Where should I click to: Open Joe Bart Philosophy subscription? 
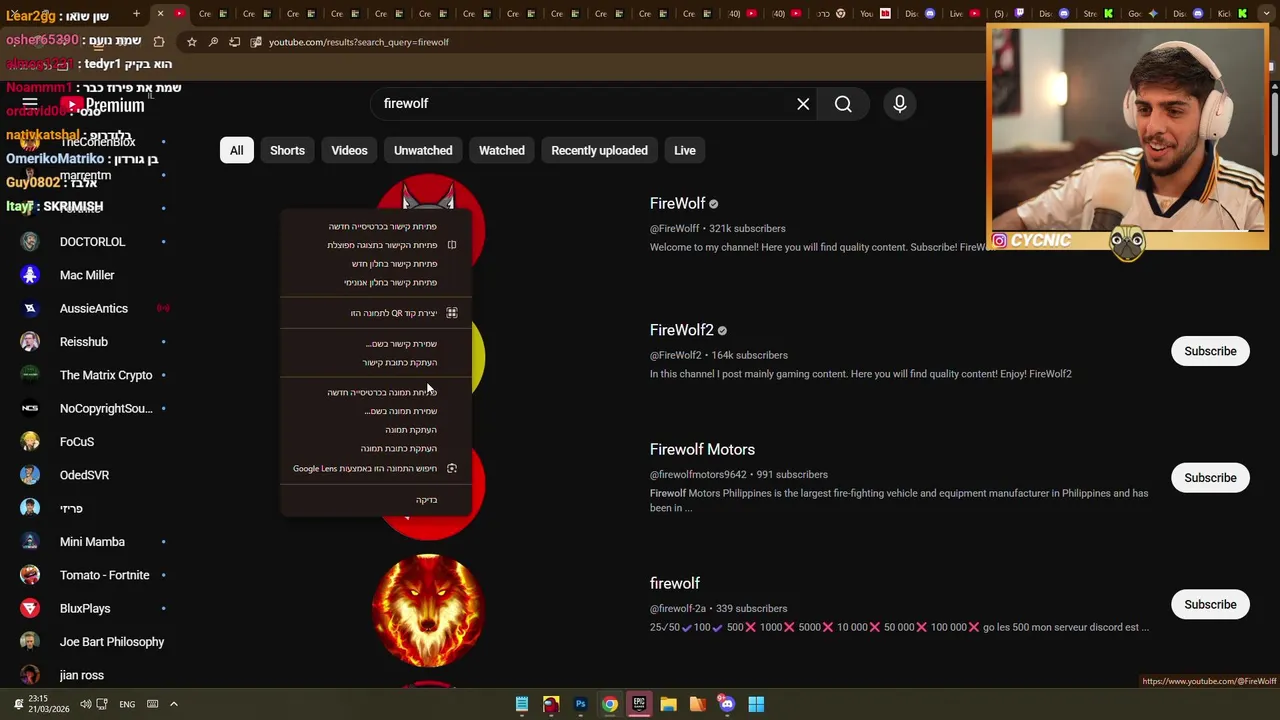coord(112,642)
